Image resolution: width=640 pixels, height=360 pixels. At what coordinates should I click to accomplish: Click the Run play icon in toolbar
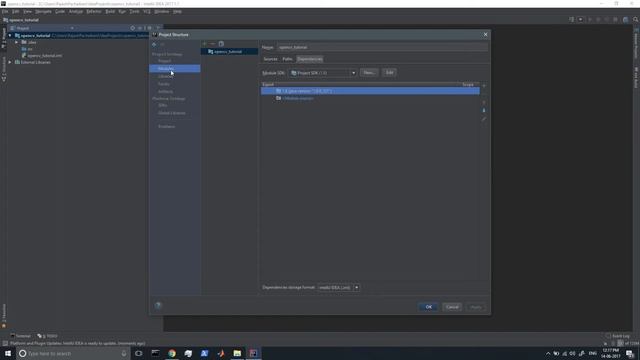[589, 20]
